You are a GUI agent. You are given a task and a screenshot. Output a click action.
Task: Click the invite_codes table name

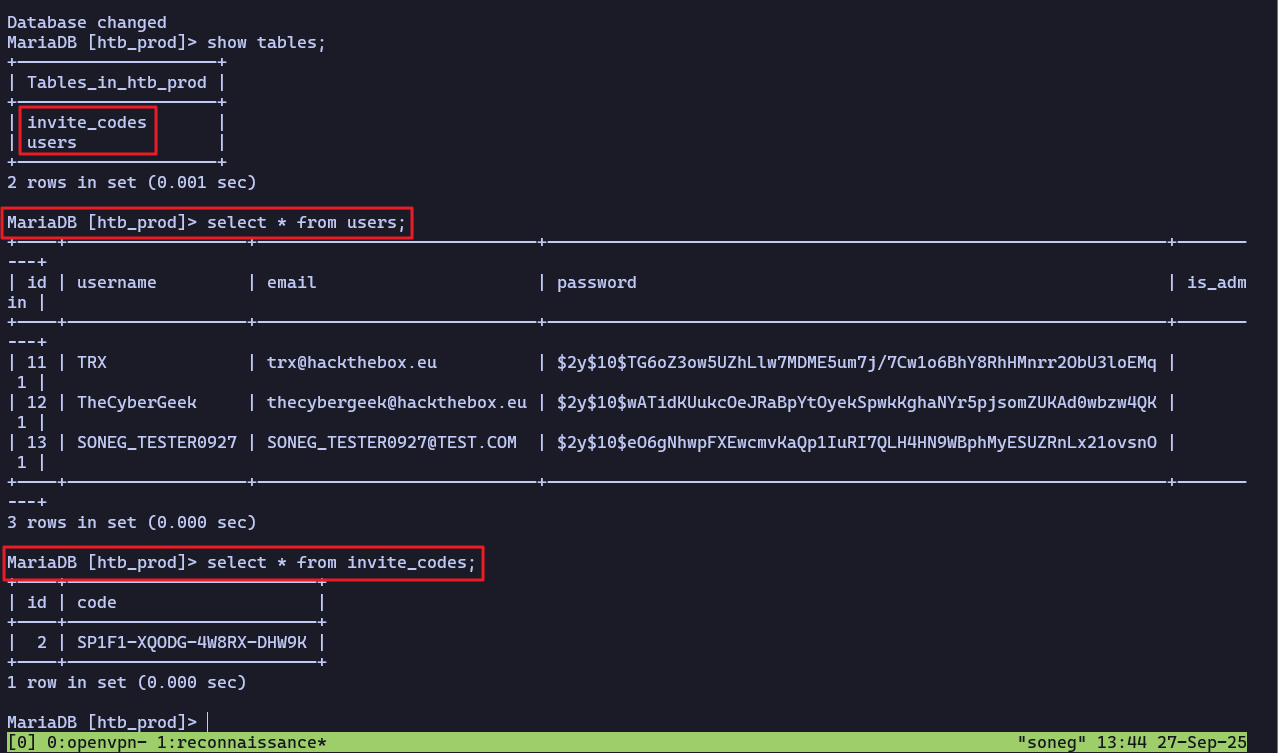click(86, 122)
